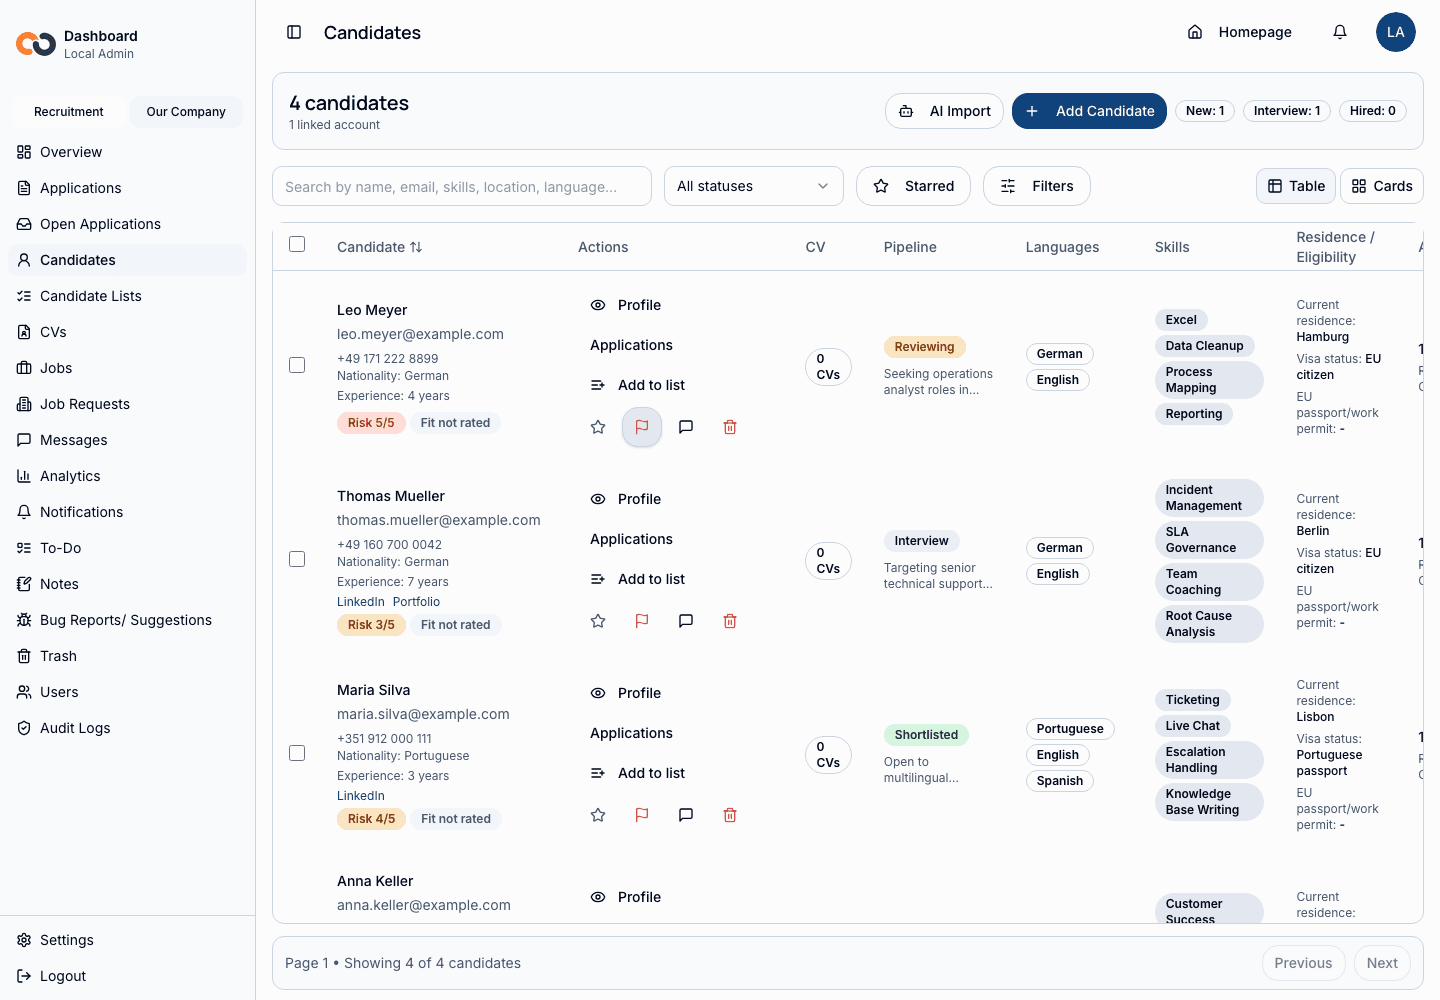The width and height of the screenshot is (1440, 1000).
Task: Open Analytics from the sidebar
Action: tap(128, 476)
